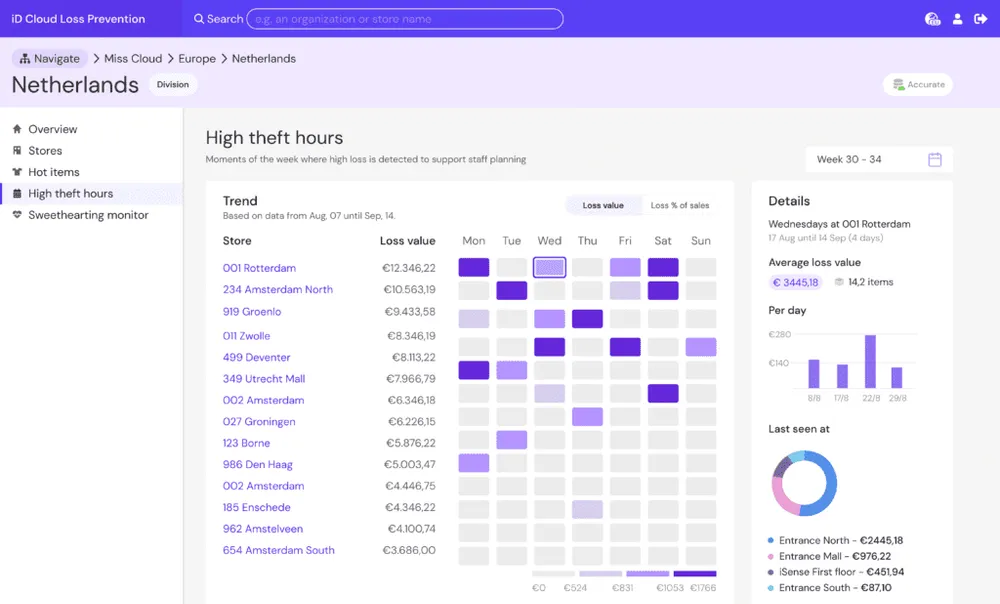Click the calendar icon in week selector
1000x604 pixels.
coord(934,159)
